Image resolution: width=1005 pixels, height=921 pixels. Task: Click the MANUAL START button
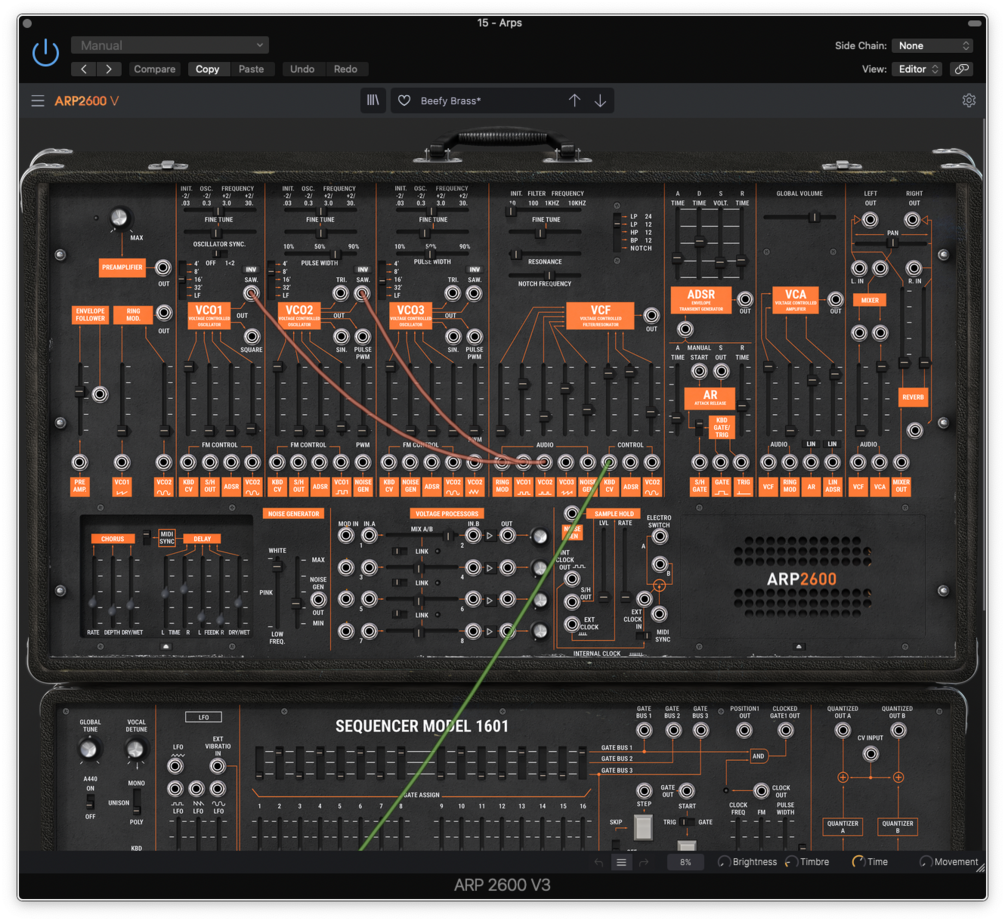pyautogui.click(x=699, y=371)
